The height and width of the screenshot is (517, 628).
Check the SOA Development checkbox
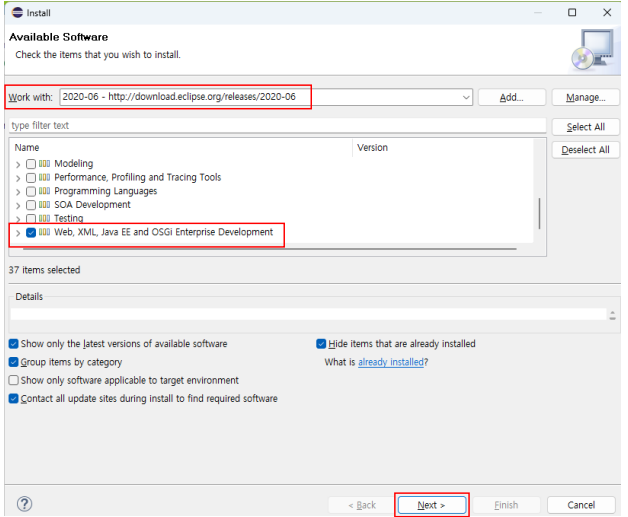[x=31, y=205]
